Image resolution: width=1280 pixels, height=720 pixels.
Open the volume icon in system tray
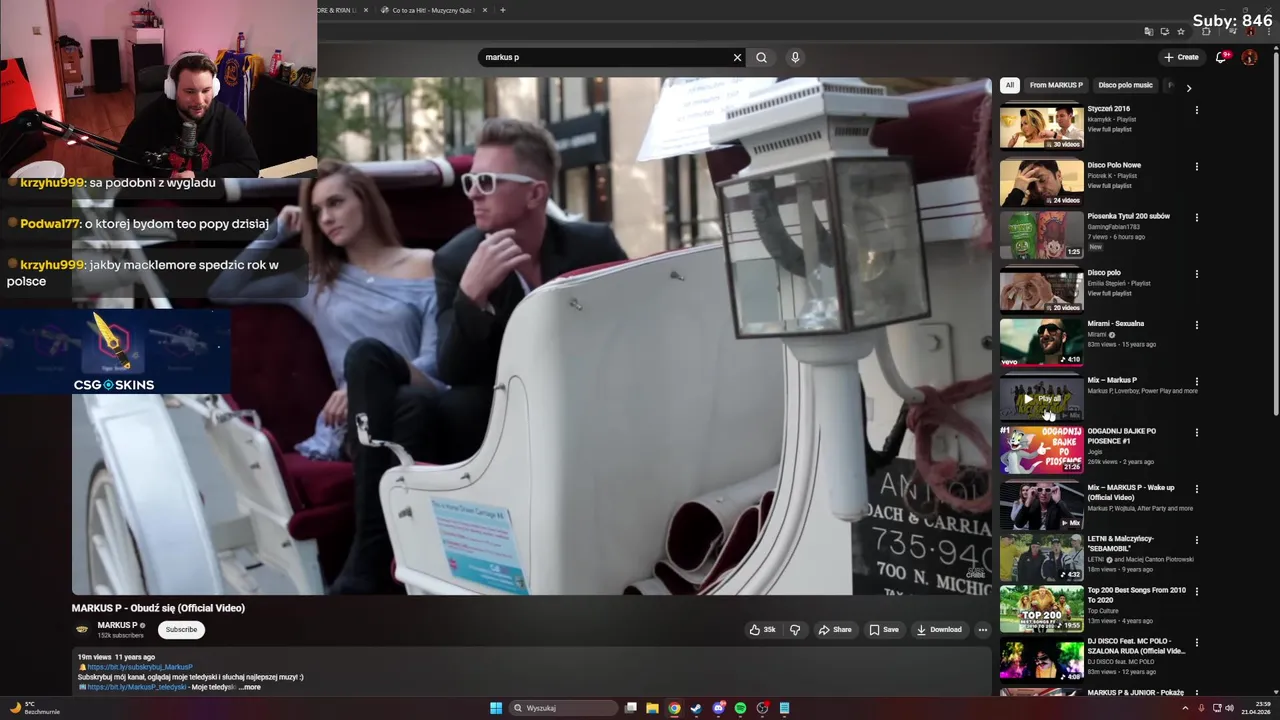click(1229, 708)
